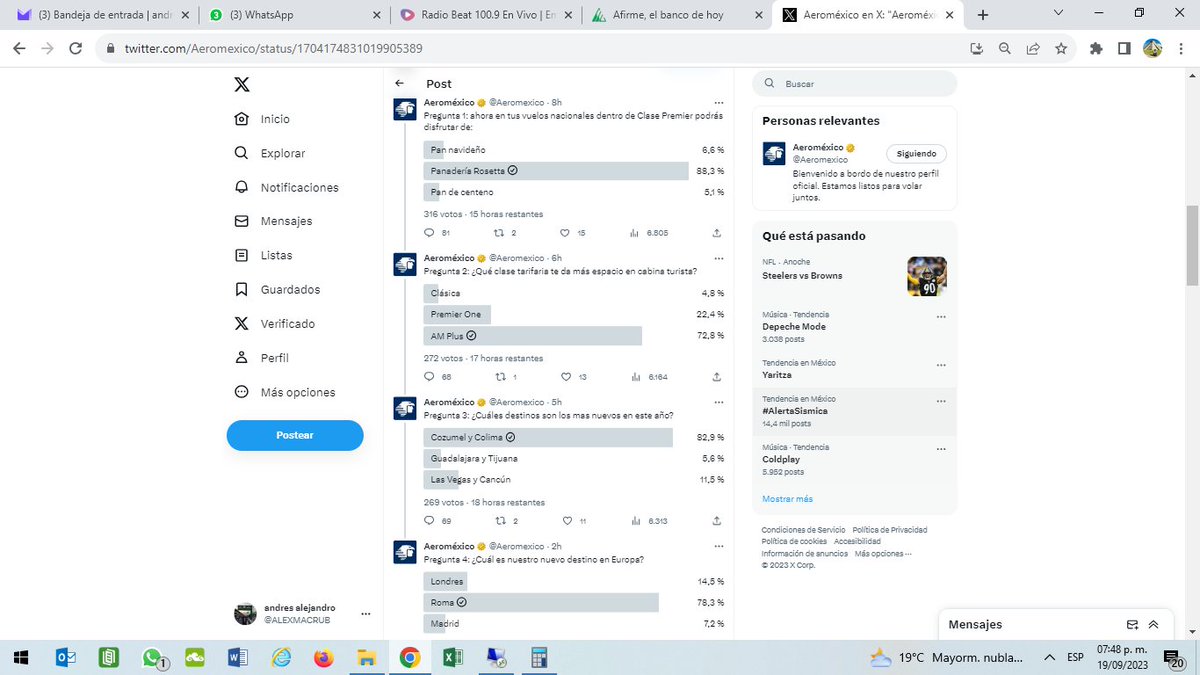Viewport: 1200px width, 675px height.
Task: View analytics of Pregunta 3 post
Action: click(x=634, y=521)
